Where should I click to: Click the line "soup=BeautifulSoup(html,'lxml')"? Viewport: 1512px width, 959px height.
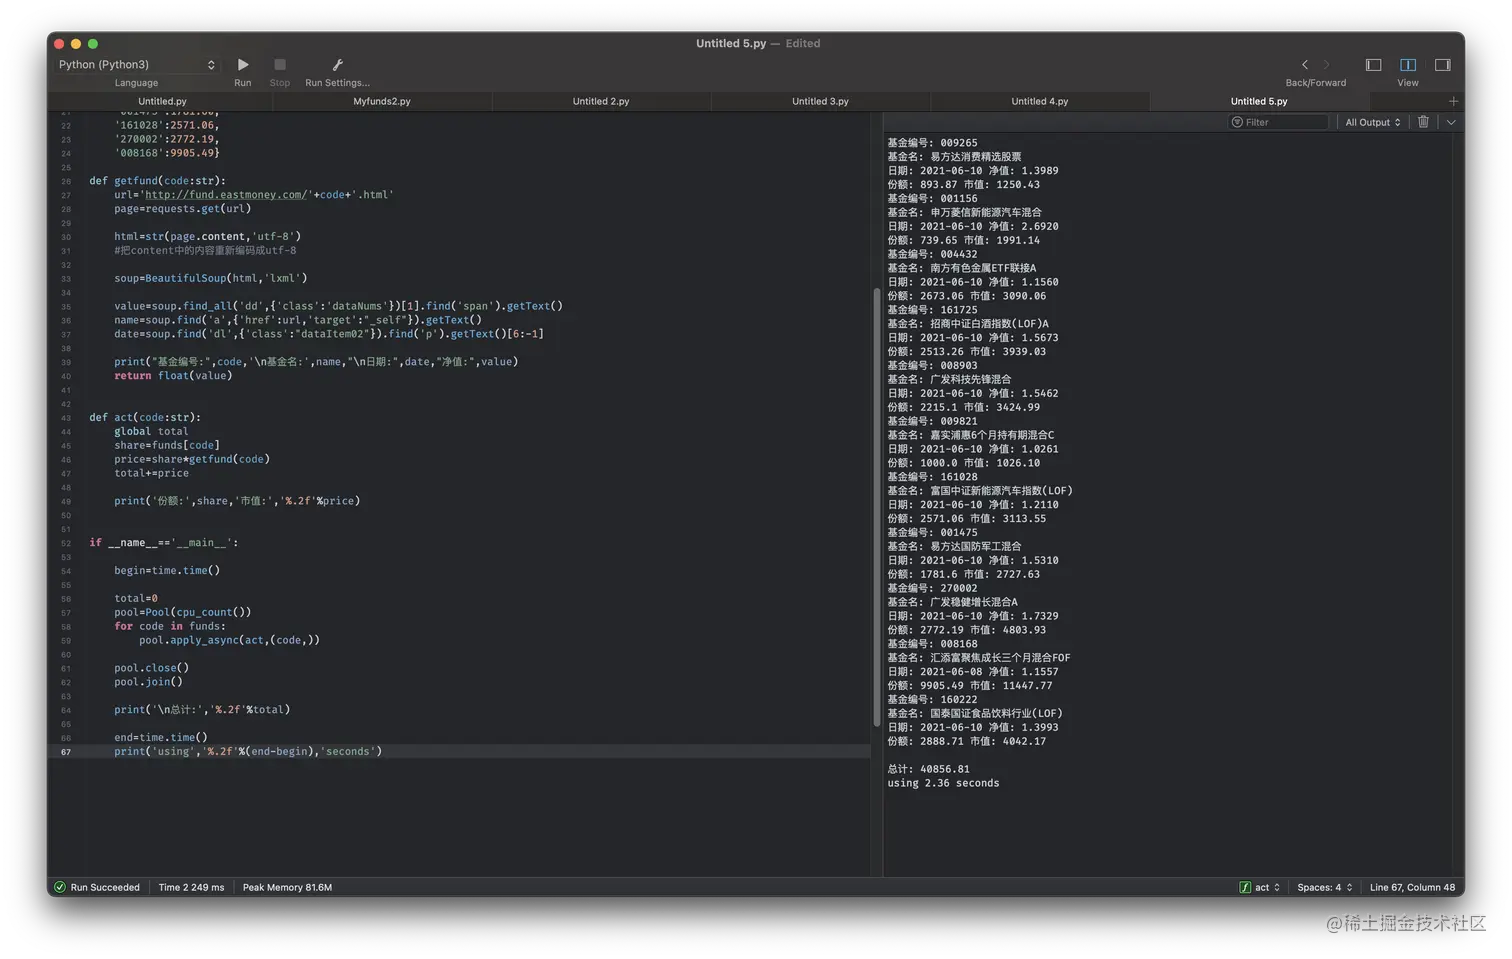211,278
